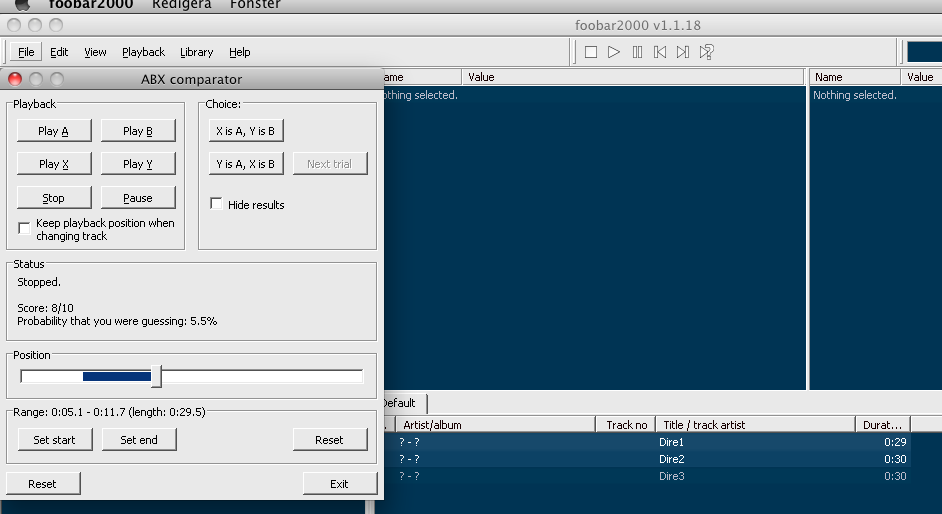Click the Play X button
Image resolution: width=942 pixels, height=514 pixels.
pyautogui.click(x=54, y=164)
